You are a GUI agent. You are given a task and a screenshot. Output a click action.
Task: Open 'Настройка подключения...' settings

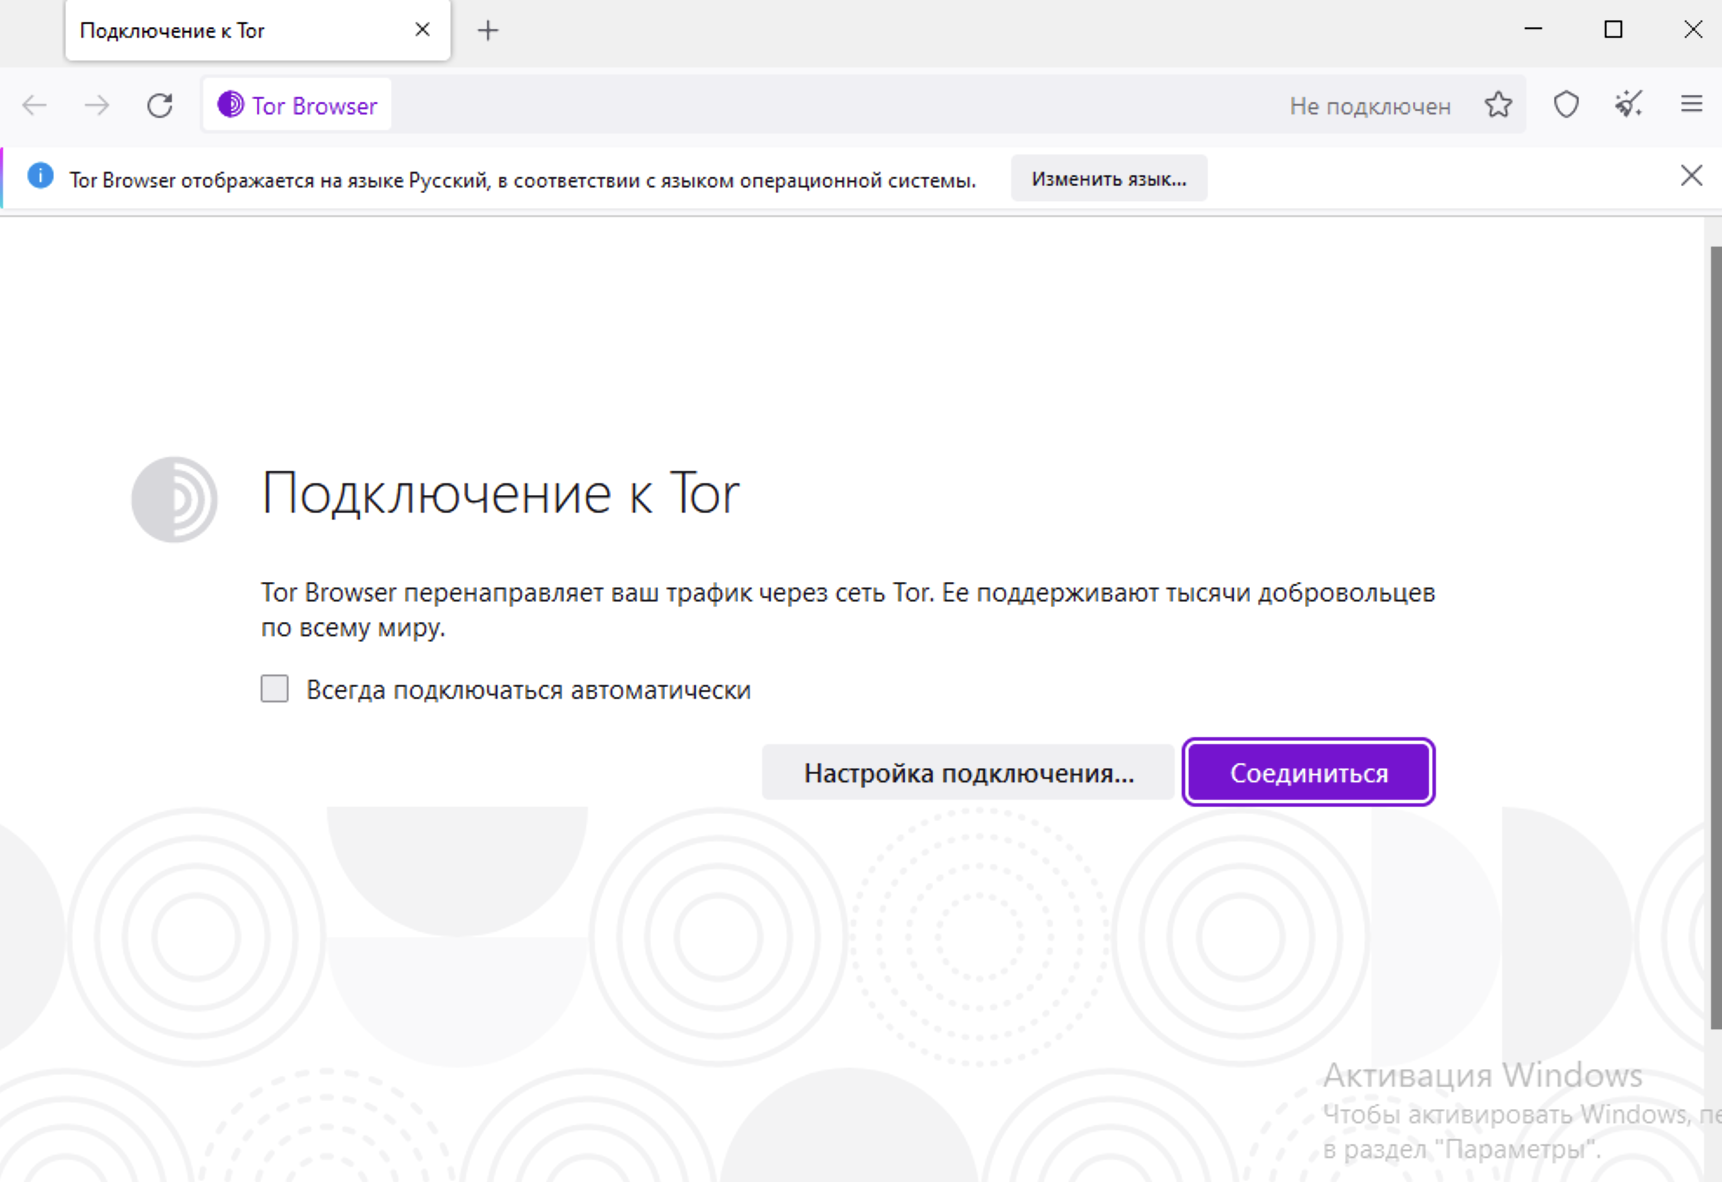pyautogui.click(x=968, y=772)
